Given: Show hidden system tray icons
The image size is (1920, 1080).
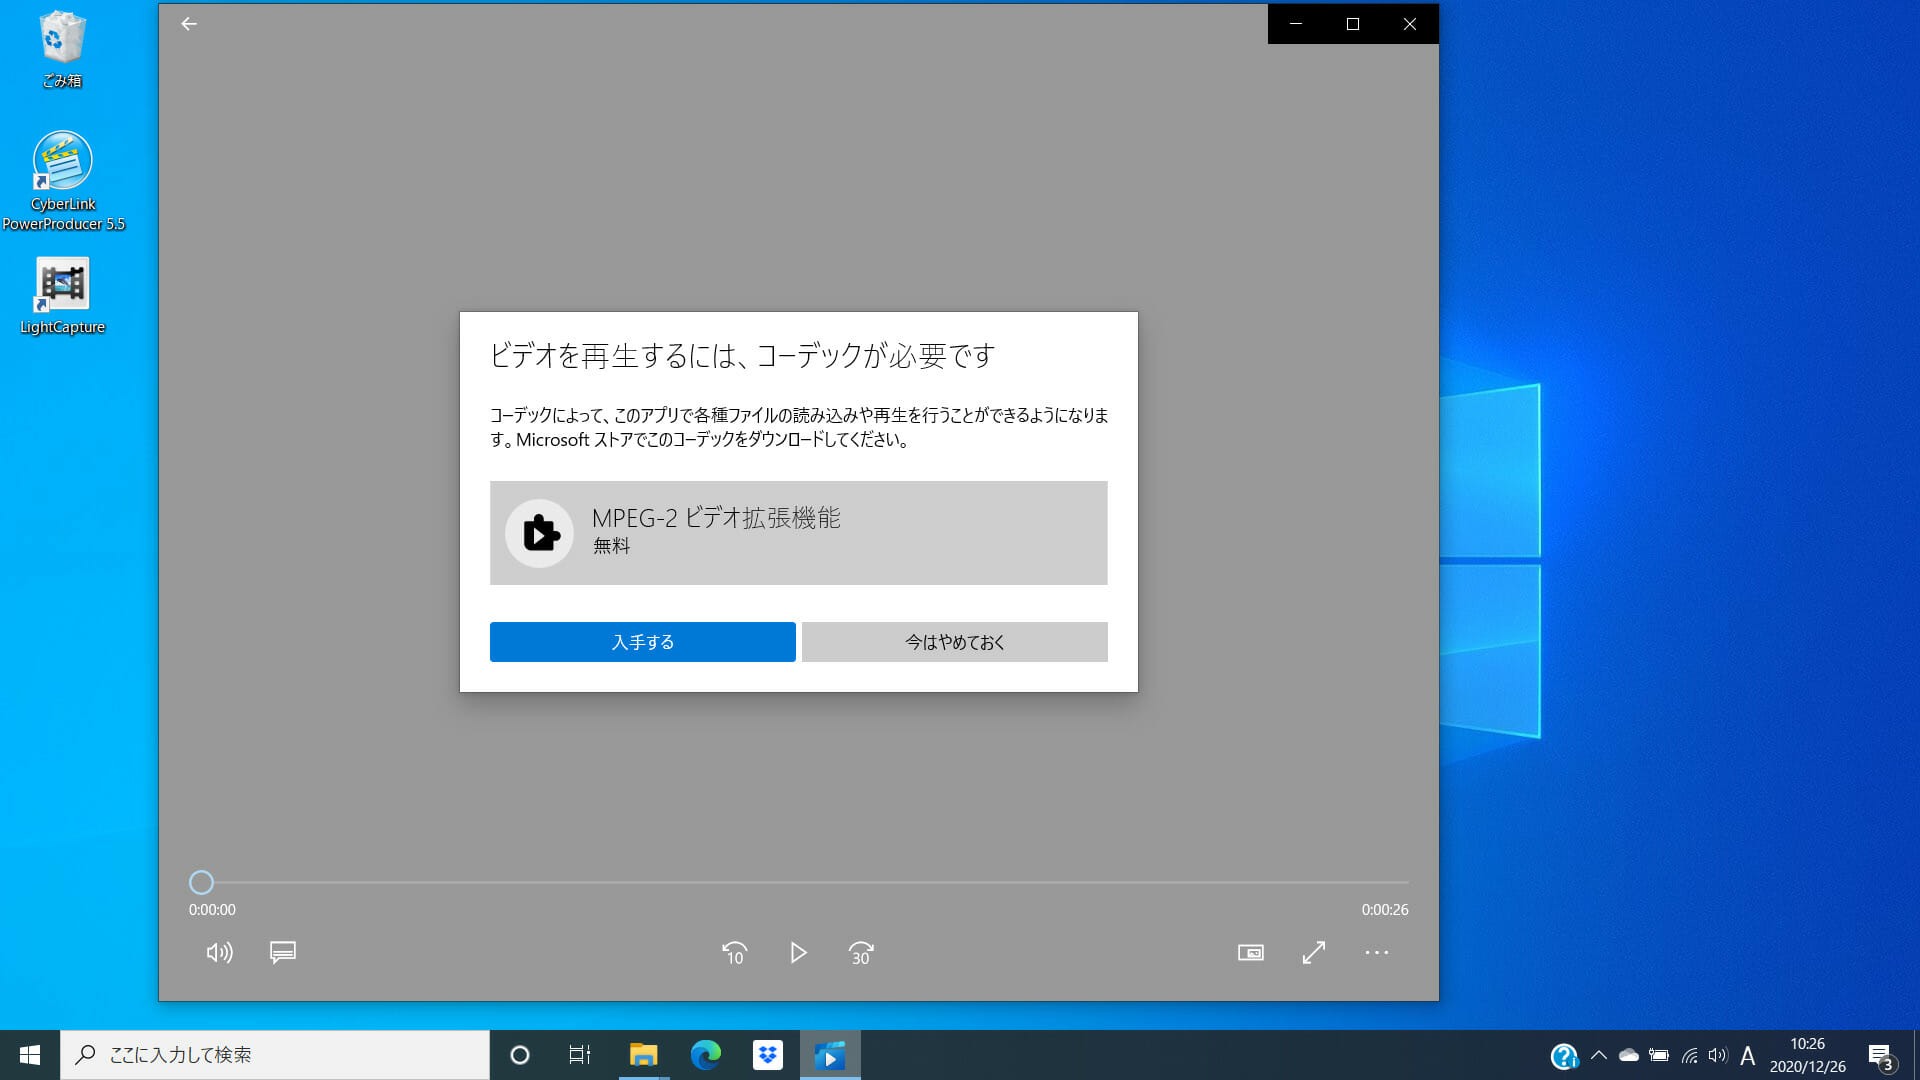Looking at the screenshot, I should (x=1598, y=1055).
